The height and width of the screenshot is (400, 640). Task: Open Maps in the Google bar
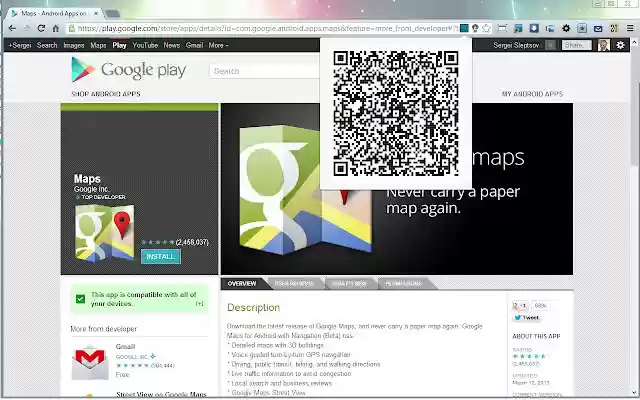98,45
